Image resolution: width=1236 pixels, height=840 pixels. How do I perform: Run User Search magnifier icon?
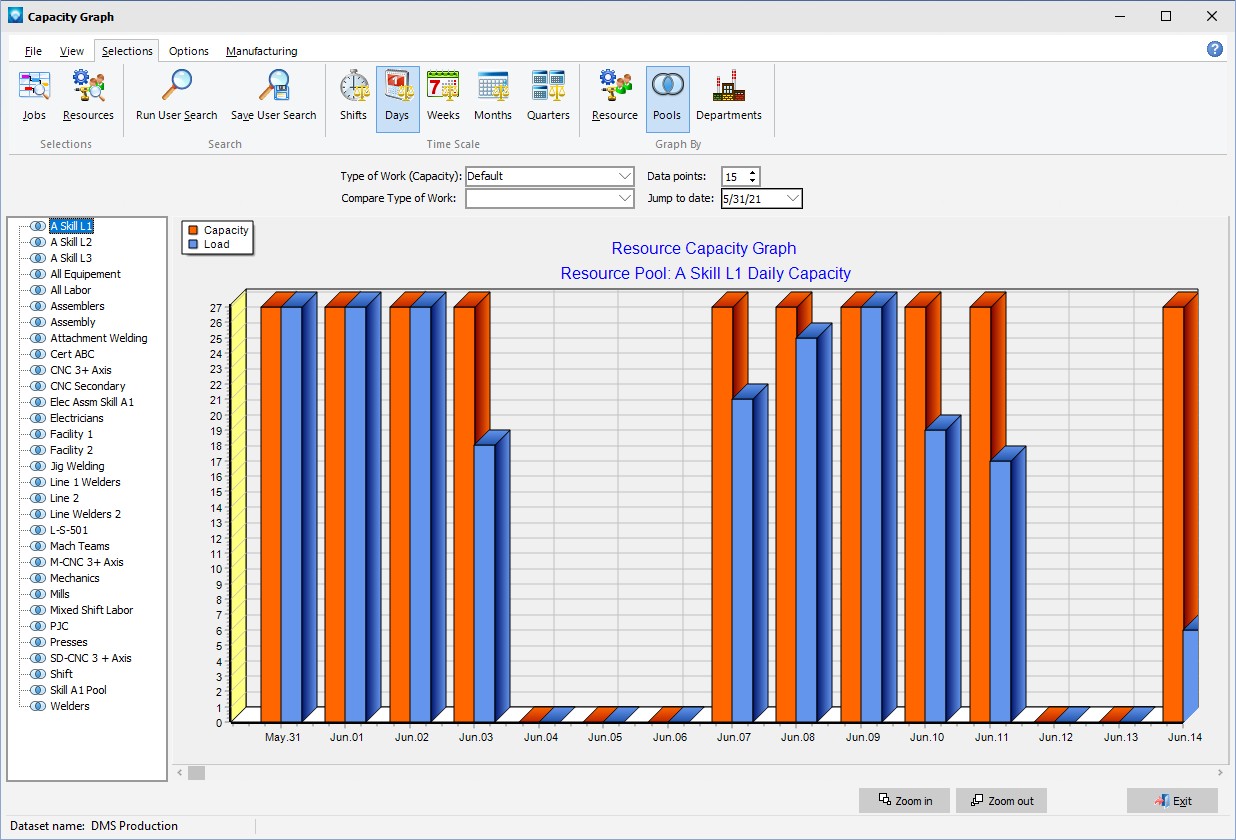point(176,87)
